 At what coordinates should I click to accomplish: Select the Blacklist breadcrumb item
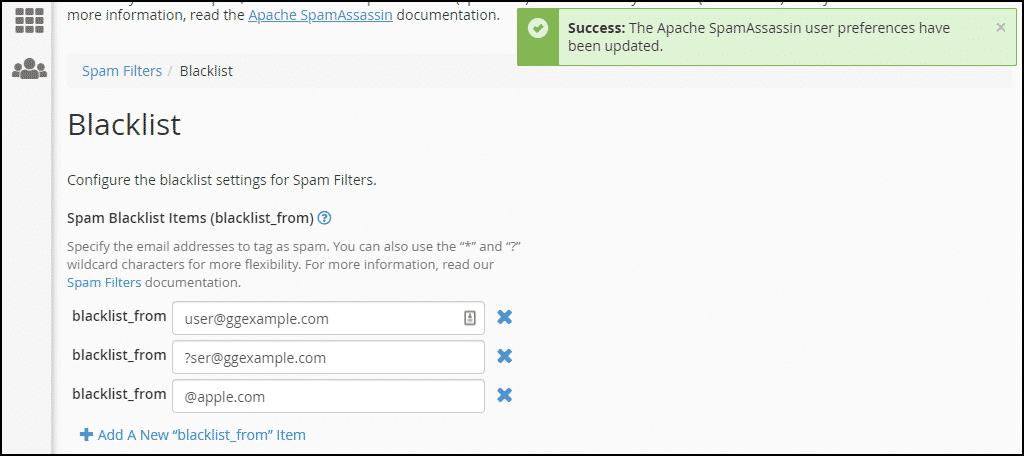206,71
